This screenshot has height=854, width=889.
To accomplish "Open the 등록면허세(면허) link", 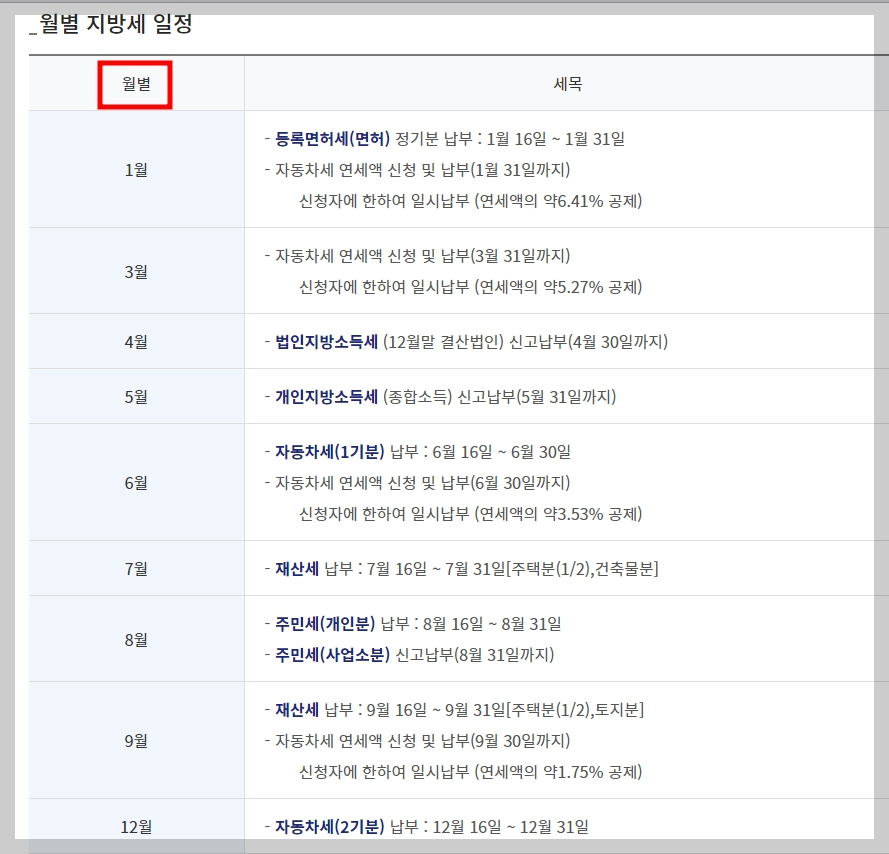I will 333,139.
